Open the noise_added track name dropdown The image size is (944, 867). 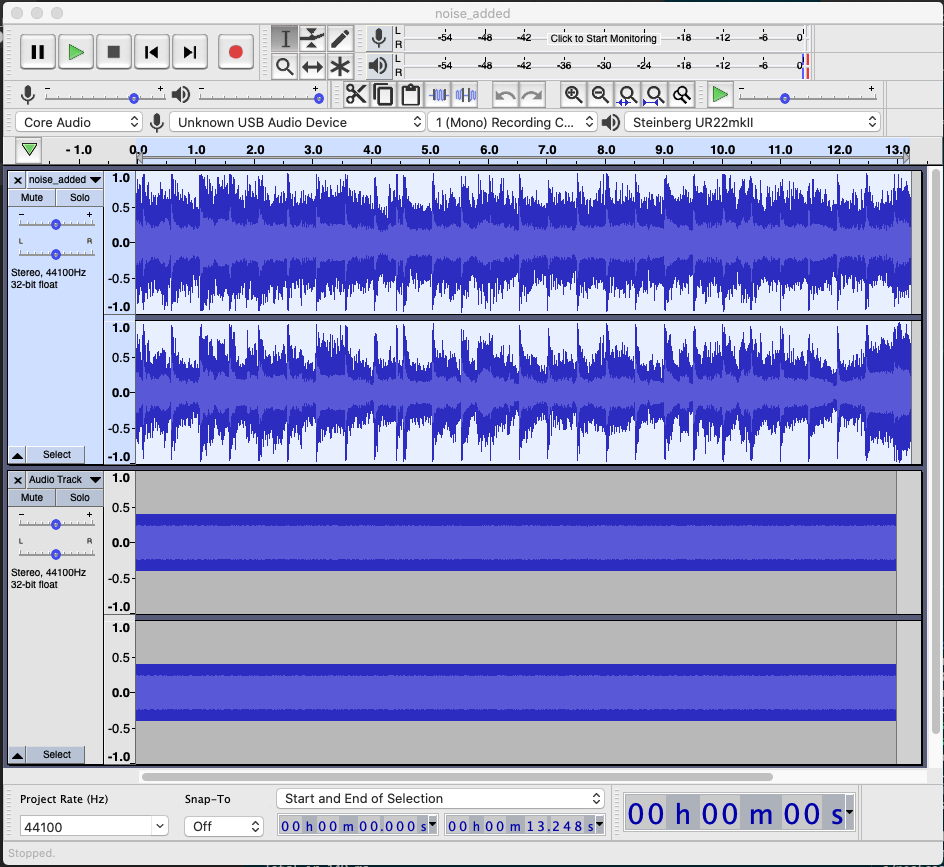click(x=58, y=180)
